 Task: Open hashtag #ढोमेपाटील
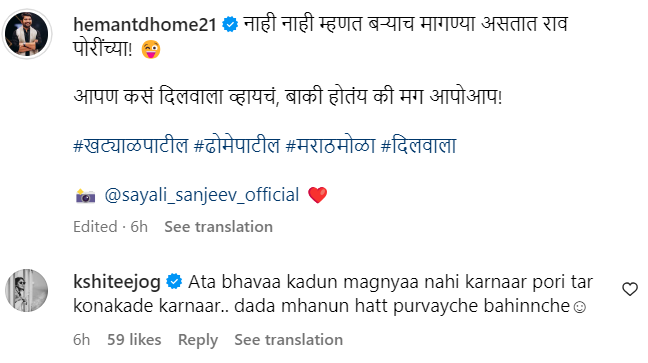pos(237,146)
